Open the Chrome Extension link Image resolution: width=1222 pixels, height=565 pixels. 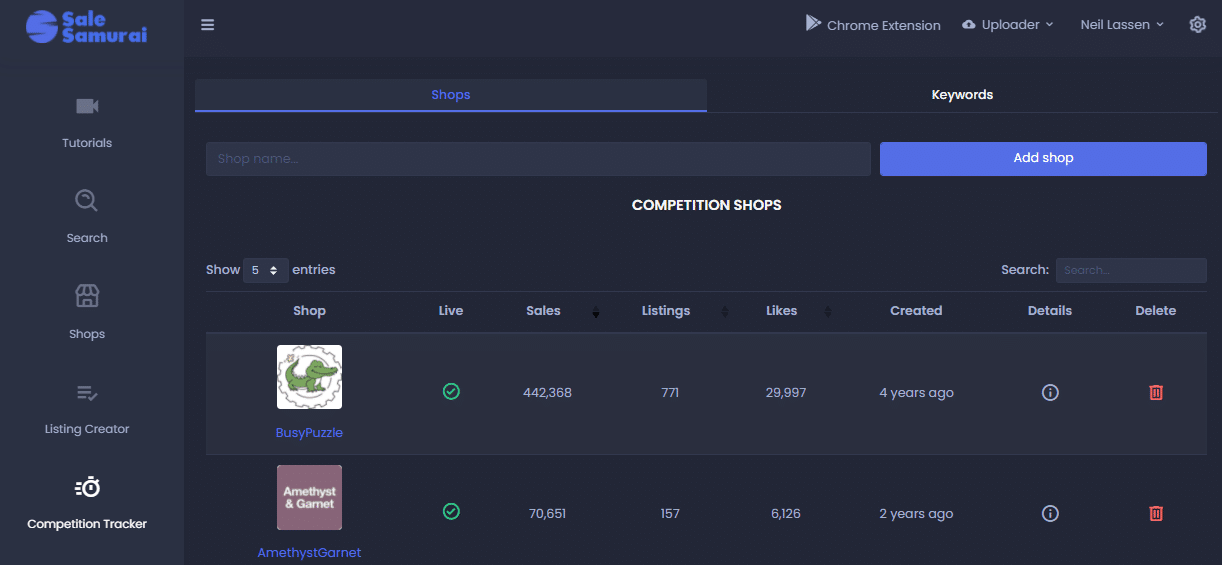pos(873,25)
